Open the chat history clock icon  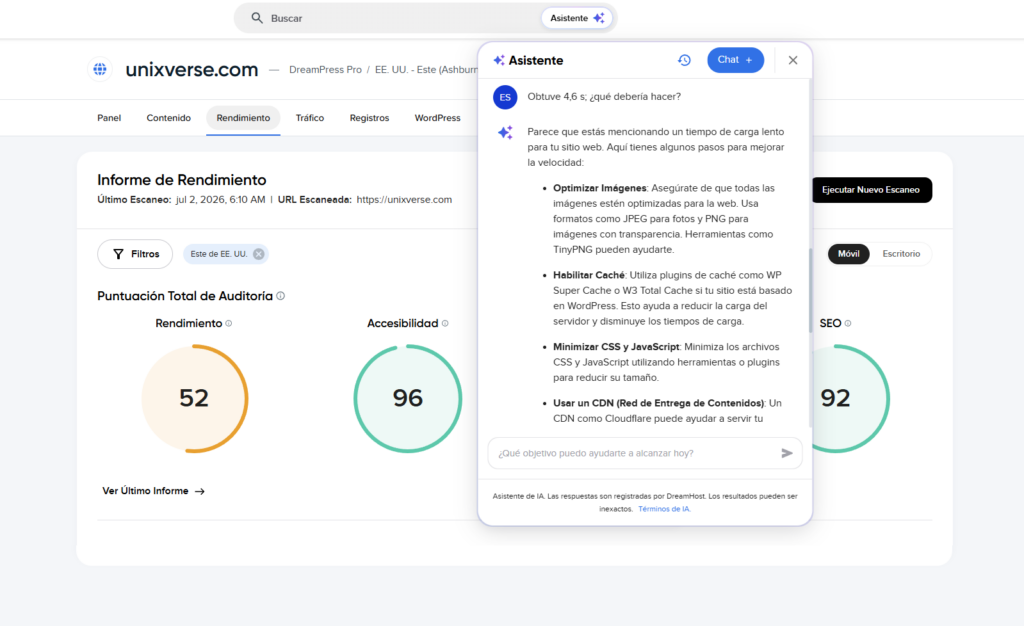[684, 60]
